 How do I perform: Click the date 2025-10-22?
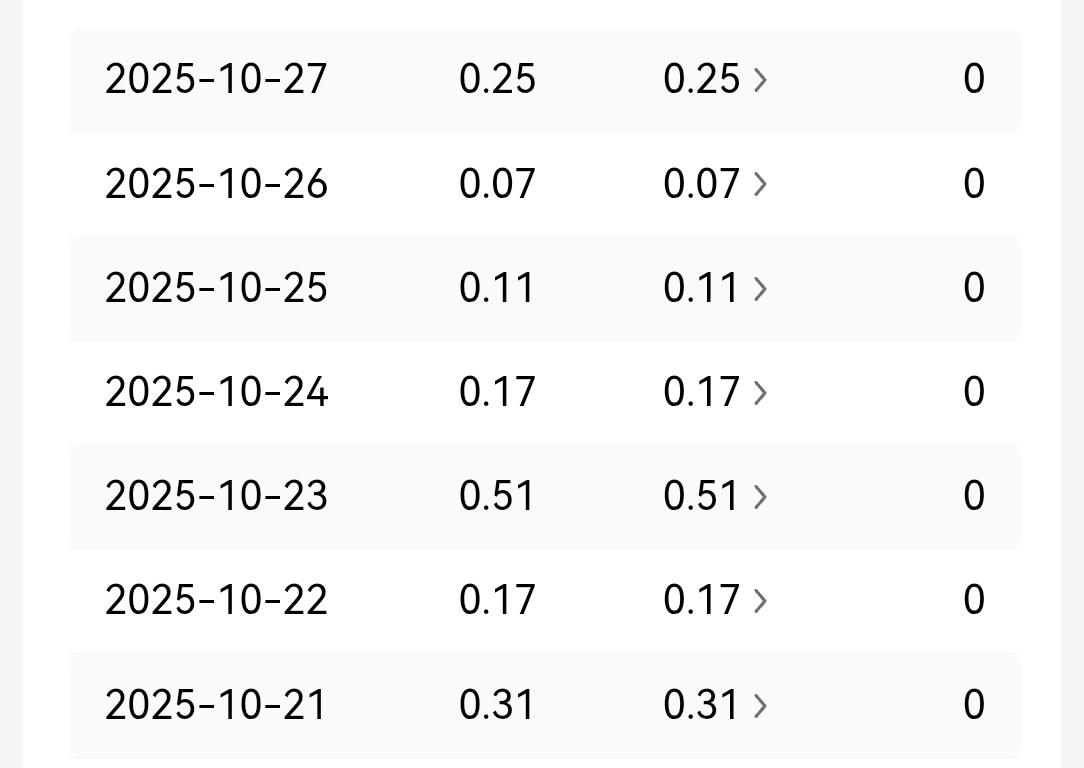click(x=216, y=601)
